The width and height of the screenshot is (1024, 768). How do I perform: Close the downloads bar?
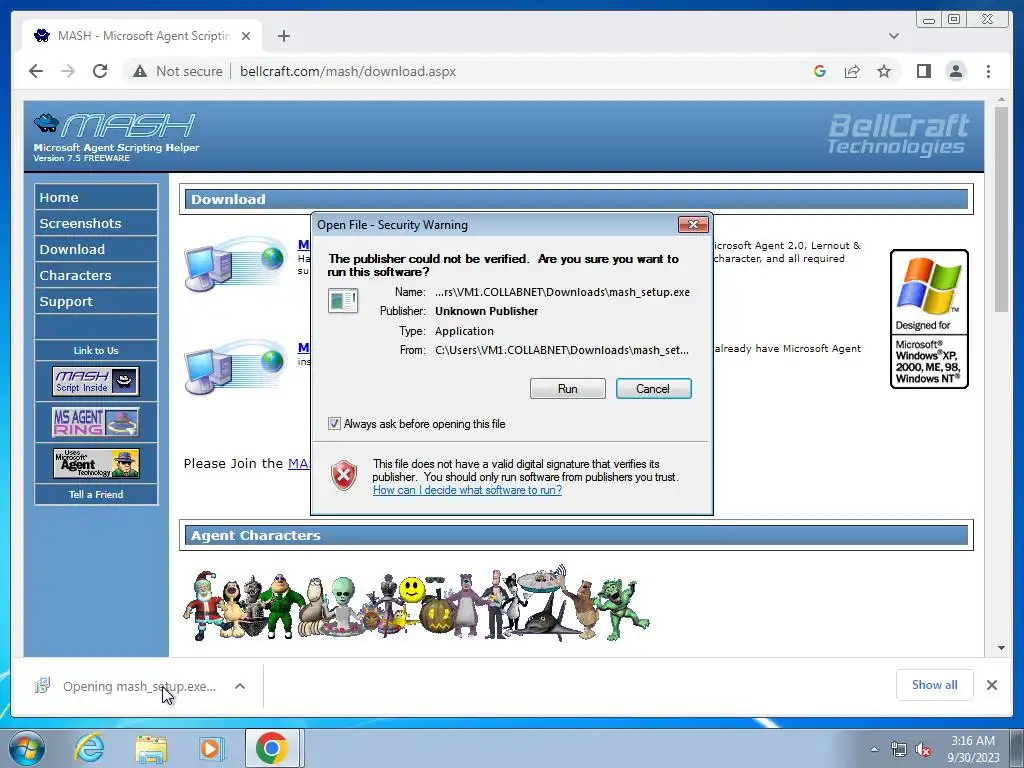point(991,685)
